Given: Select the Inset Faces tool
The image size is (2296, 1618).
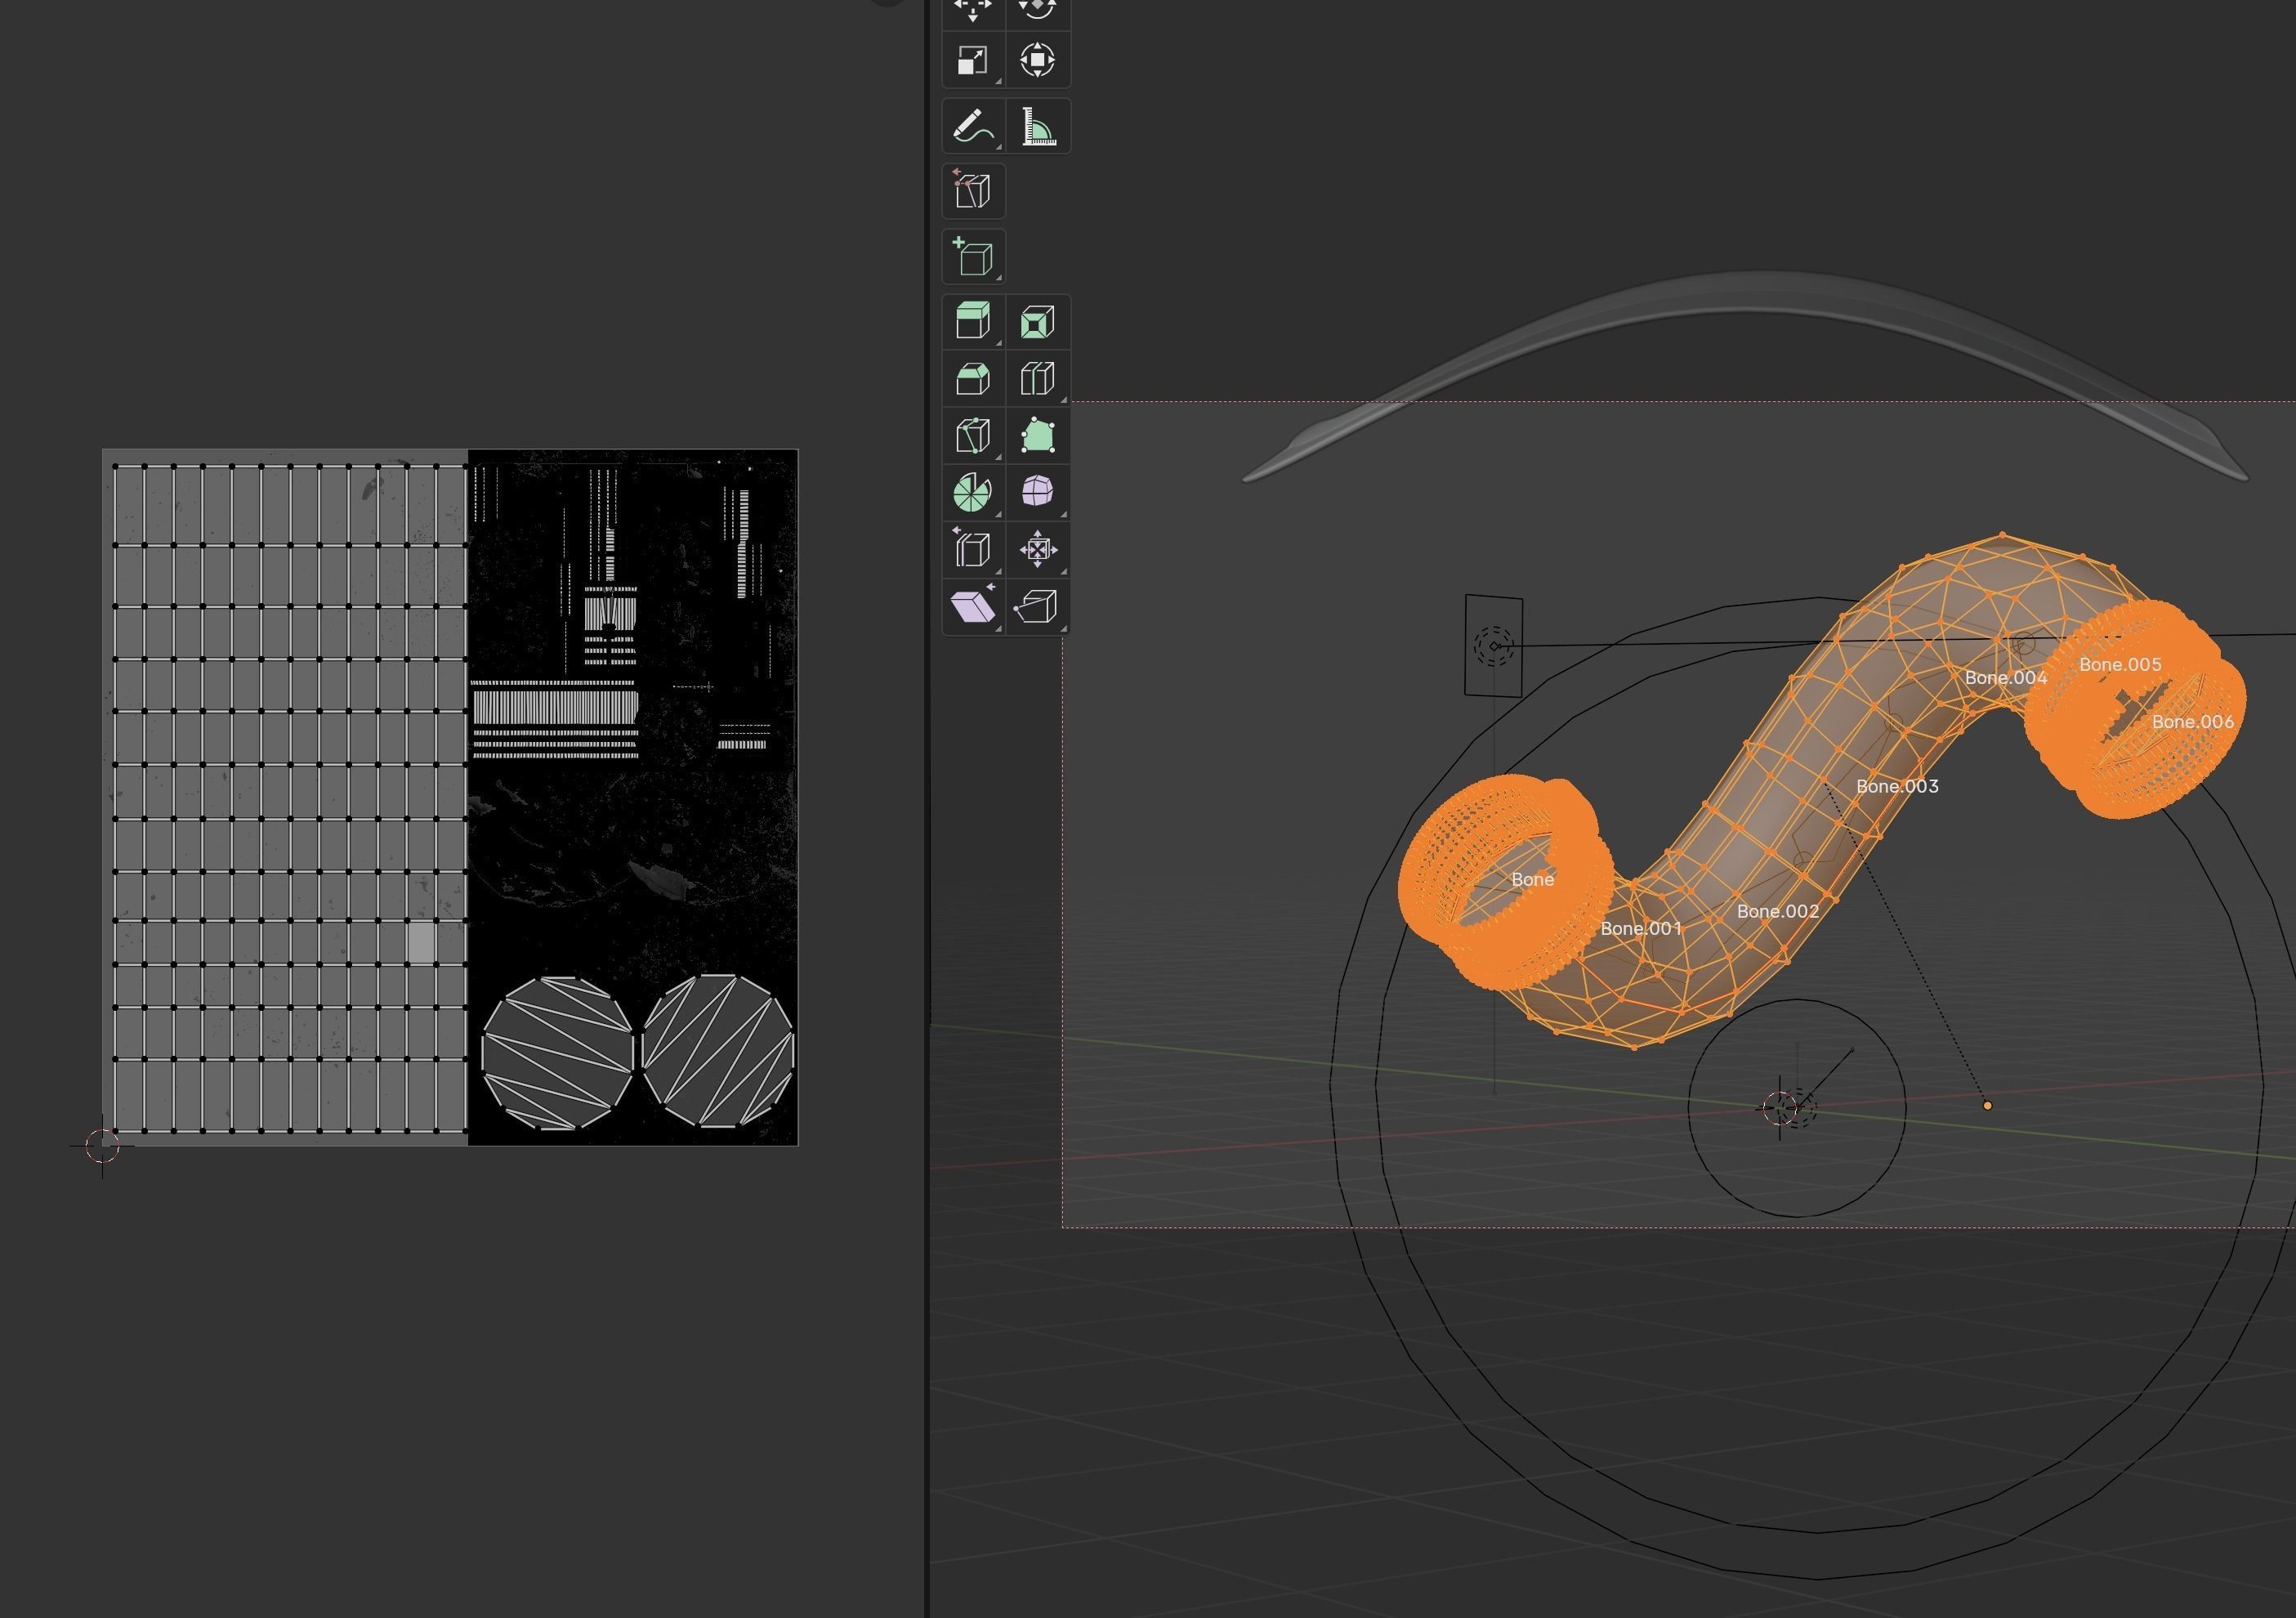Looking at the screenshot, I should pos(1037,322).
